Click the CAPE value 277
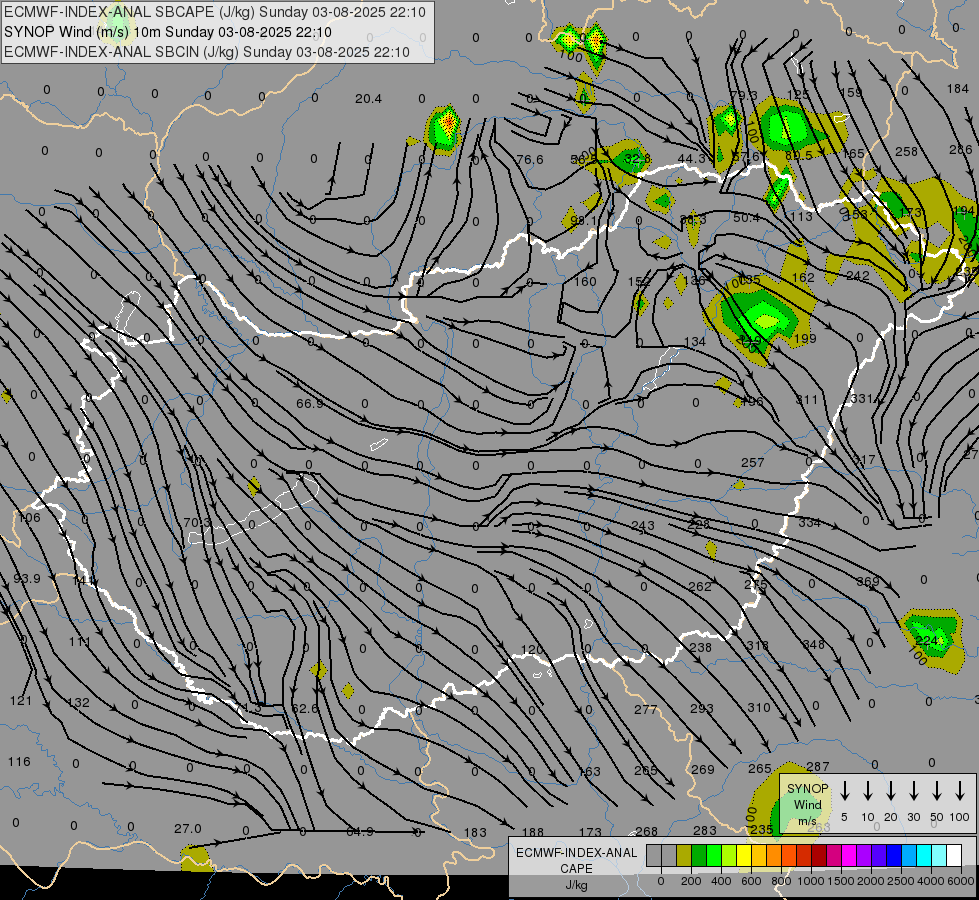This screenshot has height=900, width=979. [x=646, y=710]
